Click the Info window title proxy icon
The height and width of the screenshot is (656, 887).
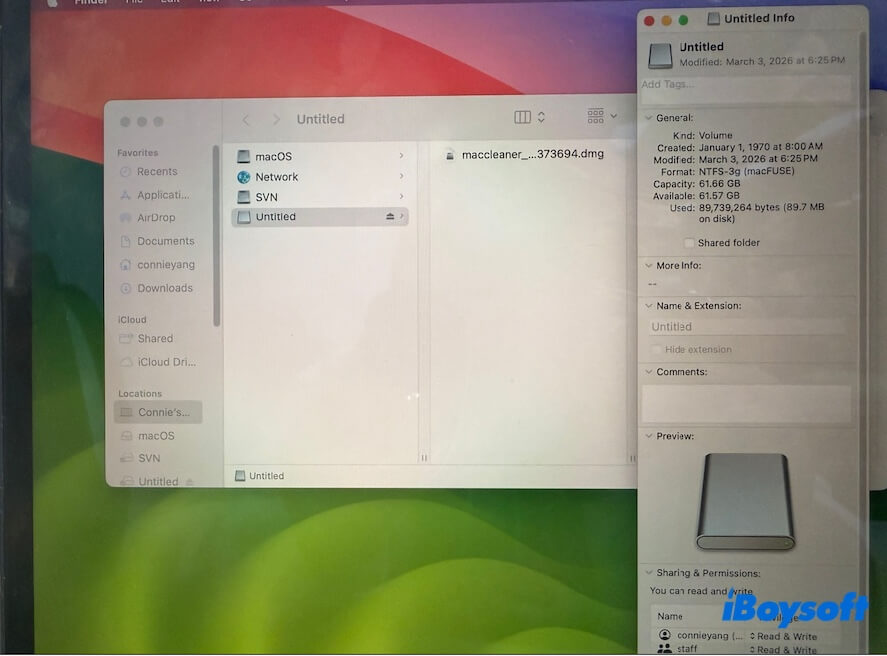pyautogui.click(x=713, y=19)
